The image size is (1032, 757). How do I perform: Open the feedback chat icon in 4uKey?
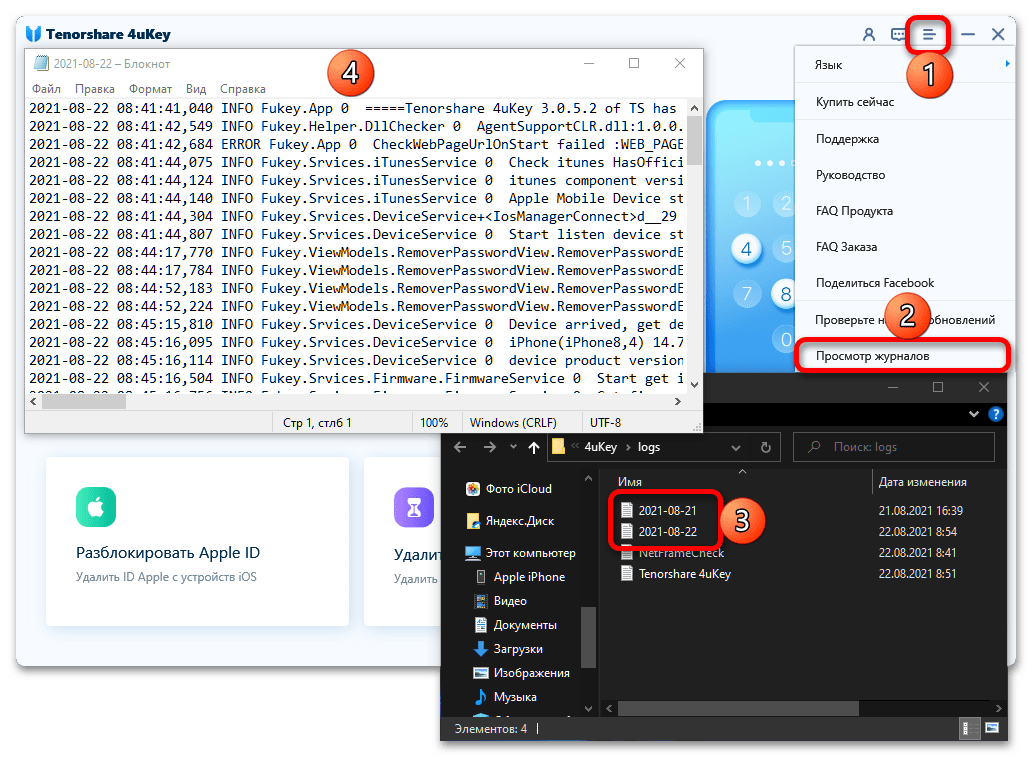point(898,34)
